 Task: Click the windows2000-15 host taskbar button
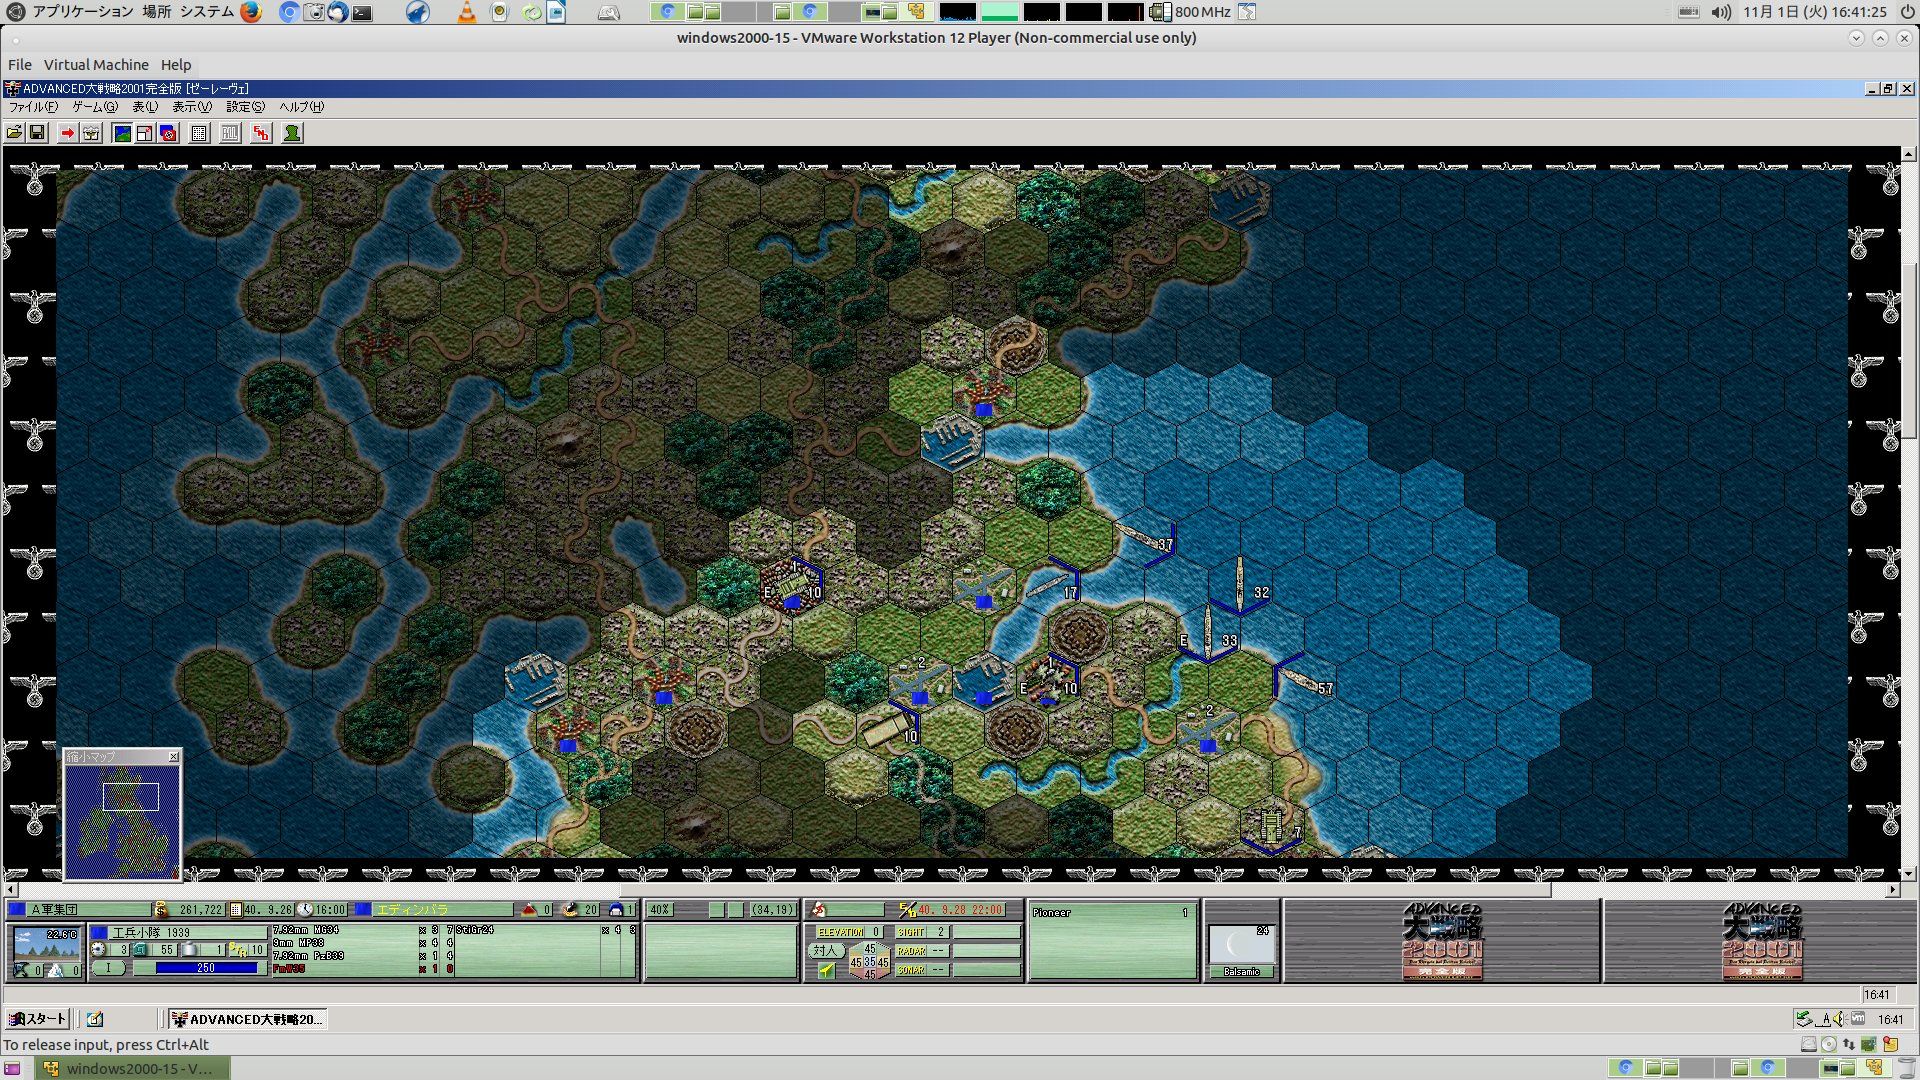click(131, 1068)
